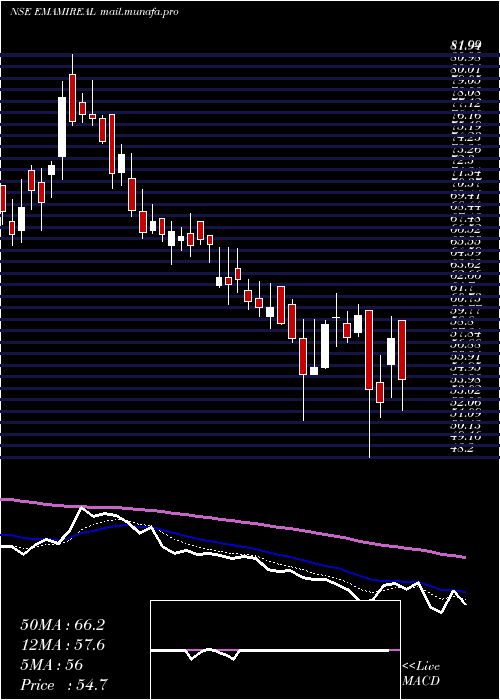Screen dimensions: 500x700
Task: Click the 12MA : 57.6 readout
Action: pyautogui.click(x=62, y=645)
